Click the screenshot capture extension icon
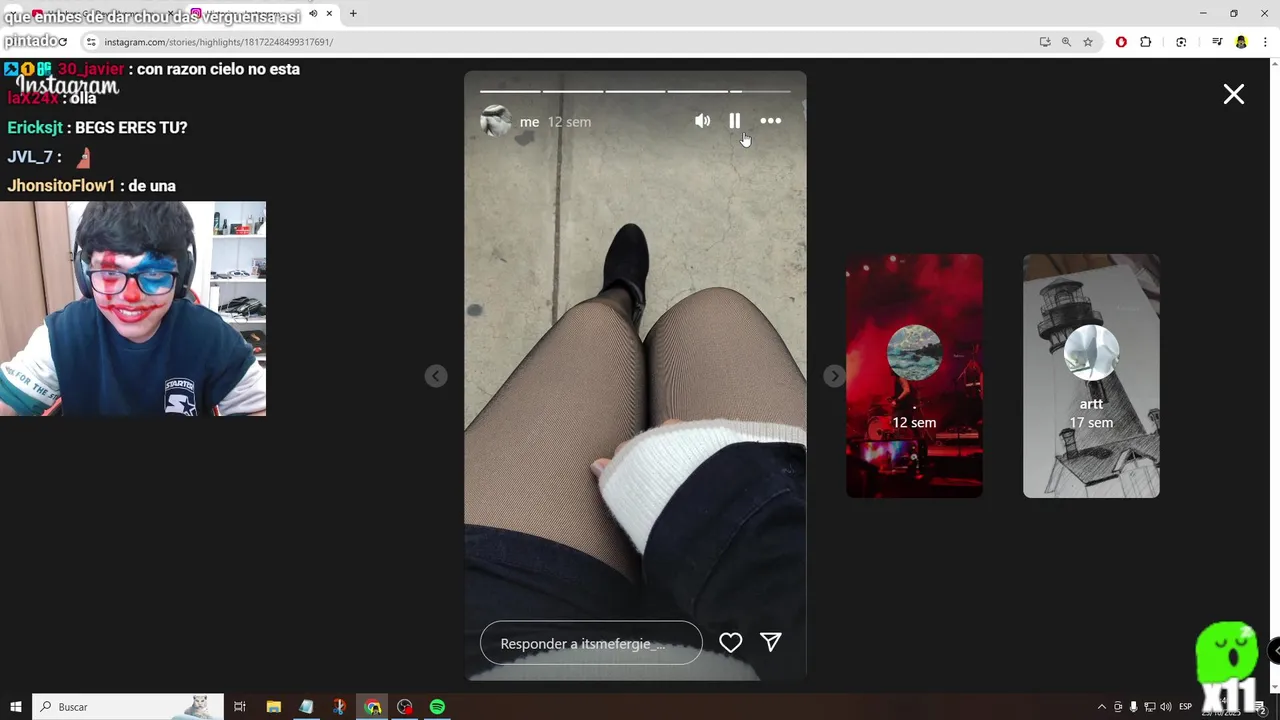This screenshot has width=1280, height=720. (1181, 42)
